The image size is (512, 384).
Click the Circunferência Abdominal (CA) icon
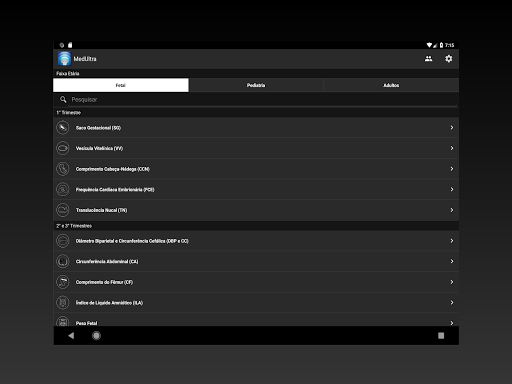pos(63,261)
